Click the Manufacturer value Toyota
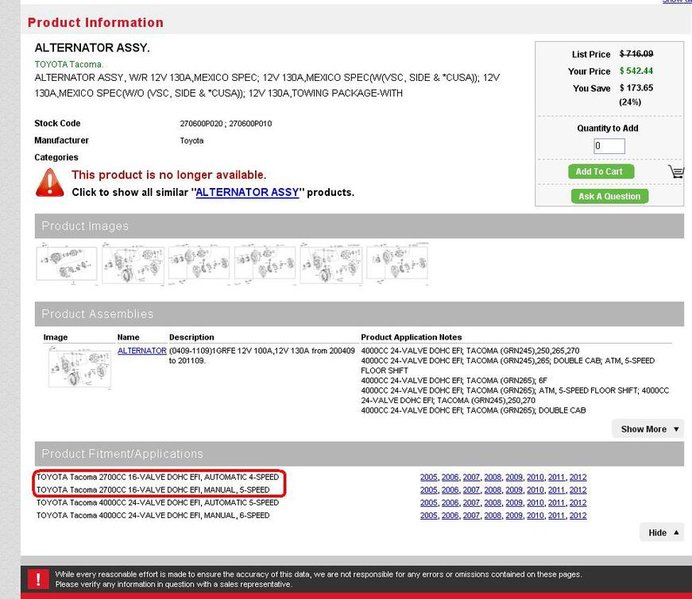This screenshot has width=692, height=599. [192, 141]
